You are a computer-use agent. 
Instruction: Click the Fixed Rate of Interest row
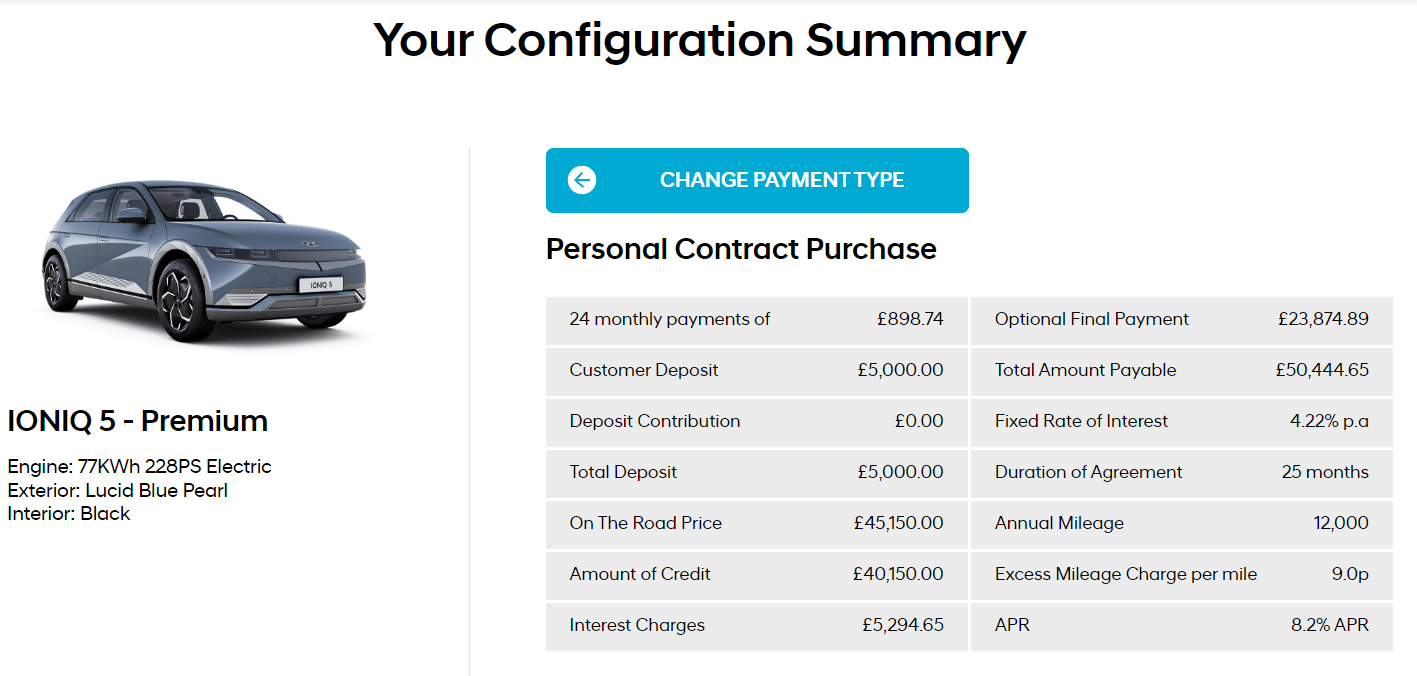click(1182, 422)
